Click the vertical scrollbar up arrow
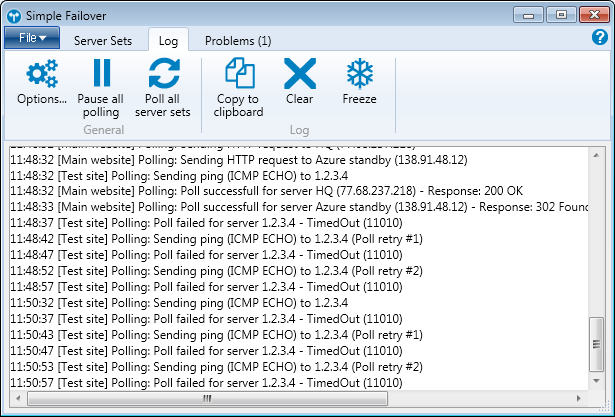The height and width of the screenshot is (417, 615). (x=598, y=153)
